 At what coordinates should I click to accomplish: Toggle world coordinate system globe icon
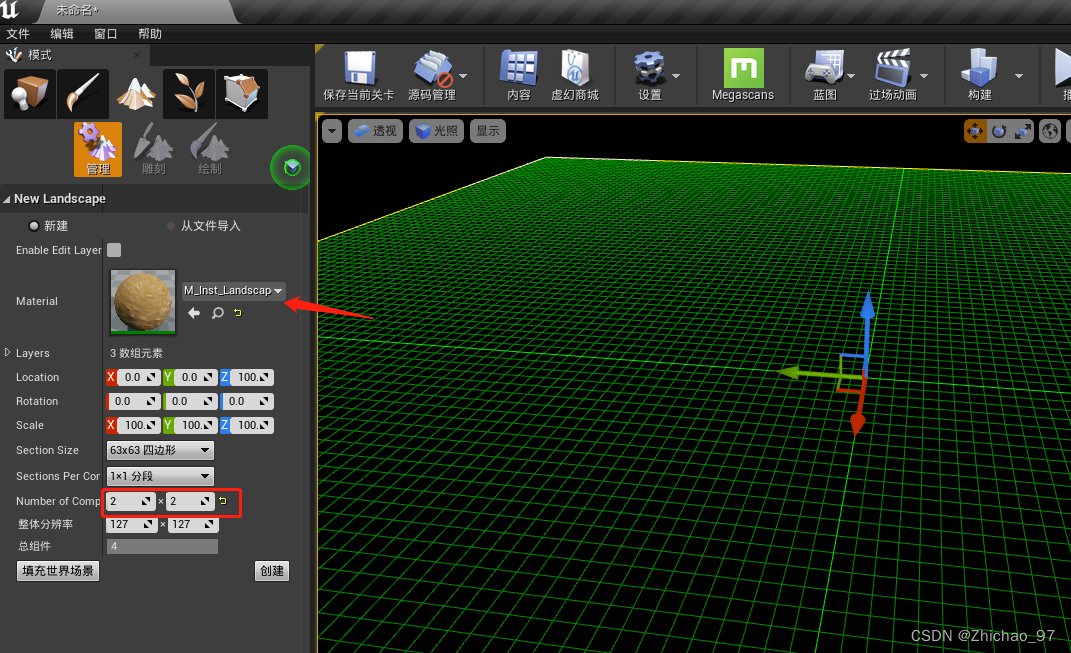pyautogui.click(x=1050, y=131)
